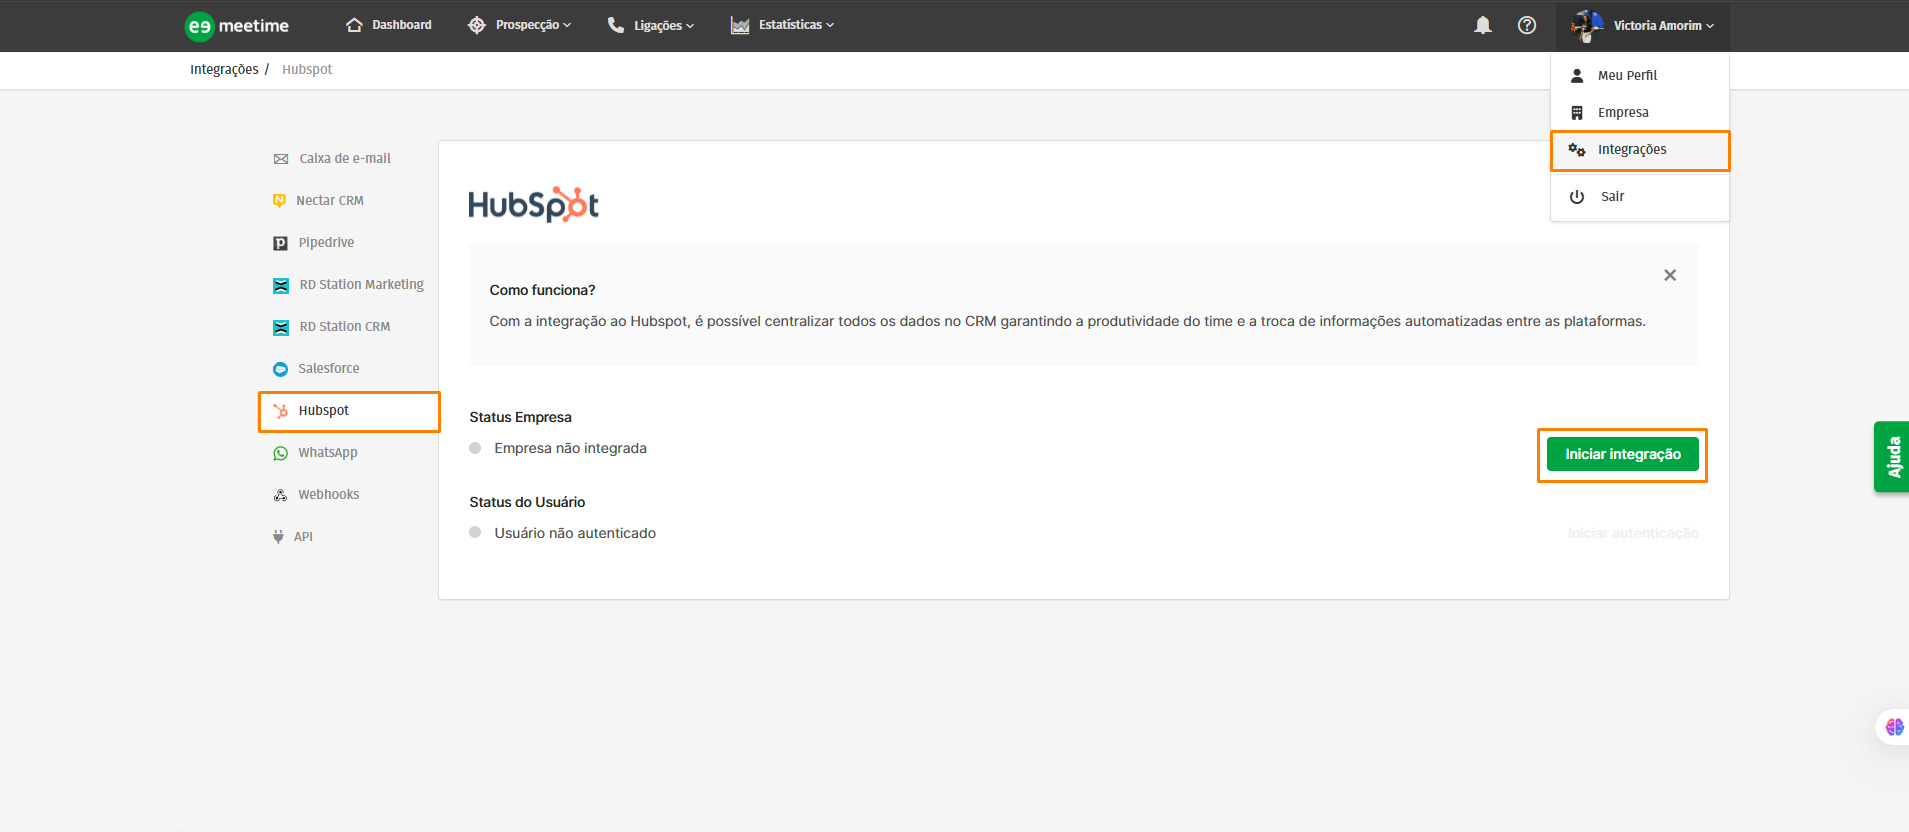Click the API plug icon
The image size is (1909, 832).
(x=278, y=537)
